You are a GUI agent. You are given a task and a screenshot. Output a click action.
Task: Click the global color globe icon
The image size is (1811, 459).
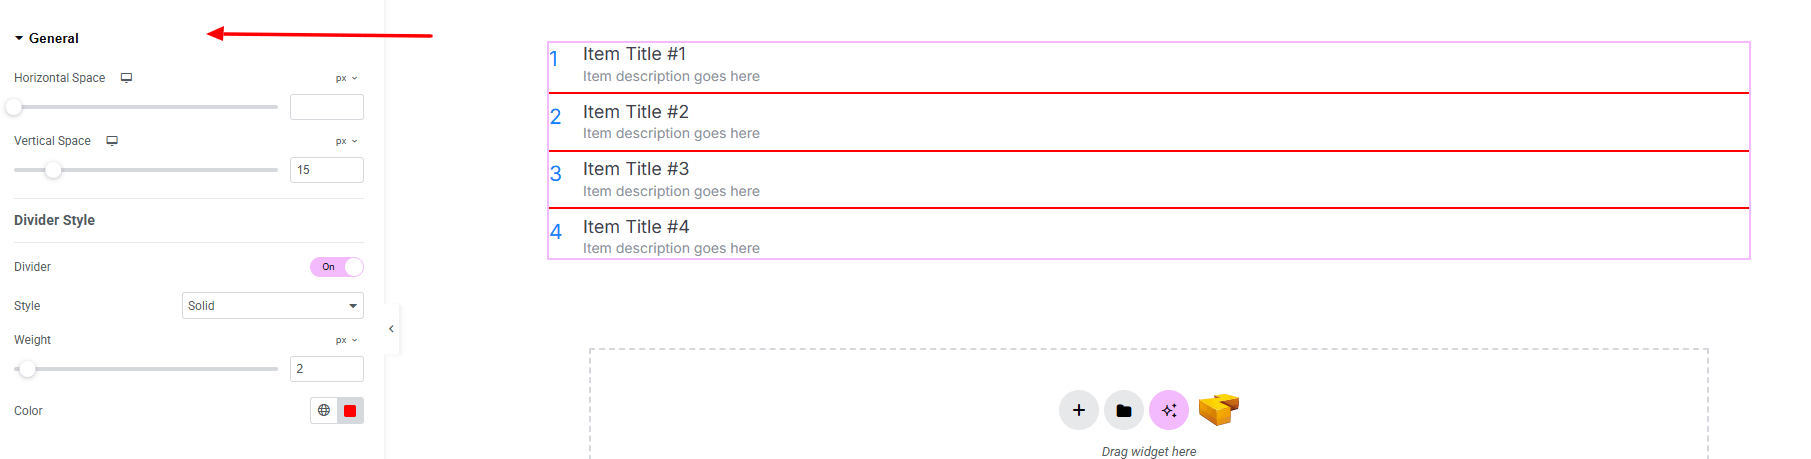point(324,410)
